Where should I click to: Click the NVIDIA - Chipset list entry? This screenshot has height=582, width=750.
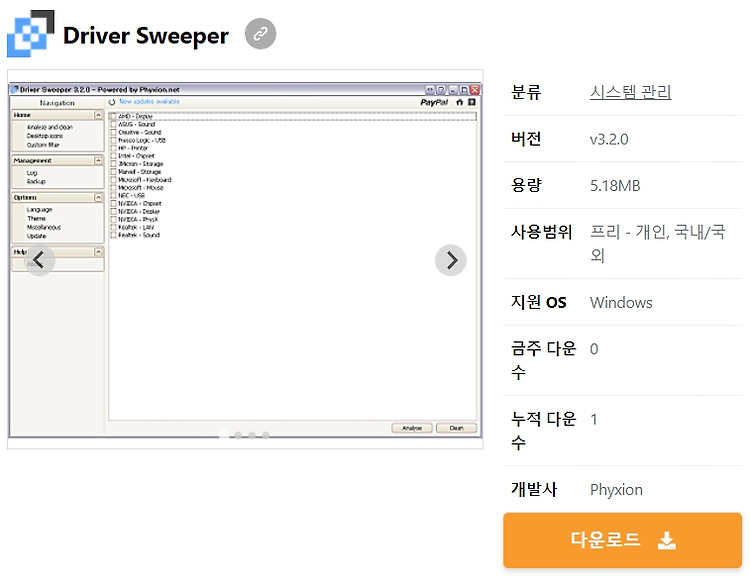[x=140, y=204]
